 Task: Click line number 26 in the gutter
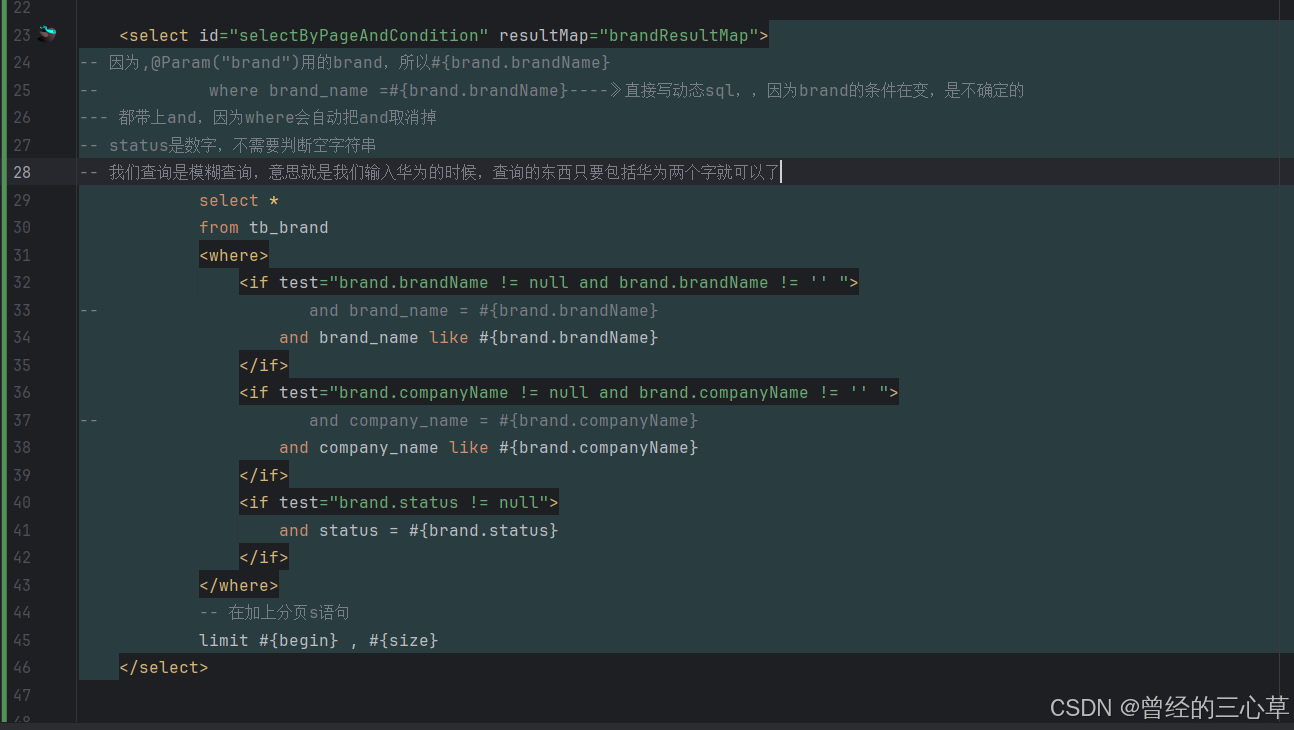coord(22,118)
